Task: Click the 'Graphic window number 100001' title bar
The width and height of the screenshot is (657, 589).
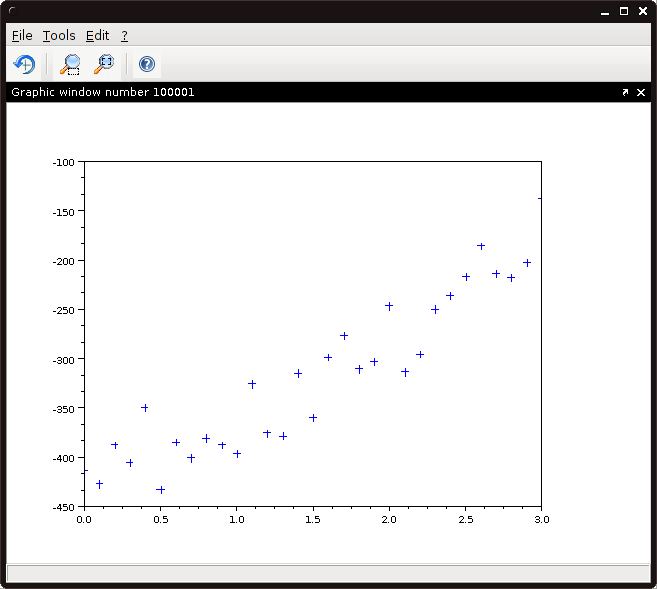Action: point(300,92)
